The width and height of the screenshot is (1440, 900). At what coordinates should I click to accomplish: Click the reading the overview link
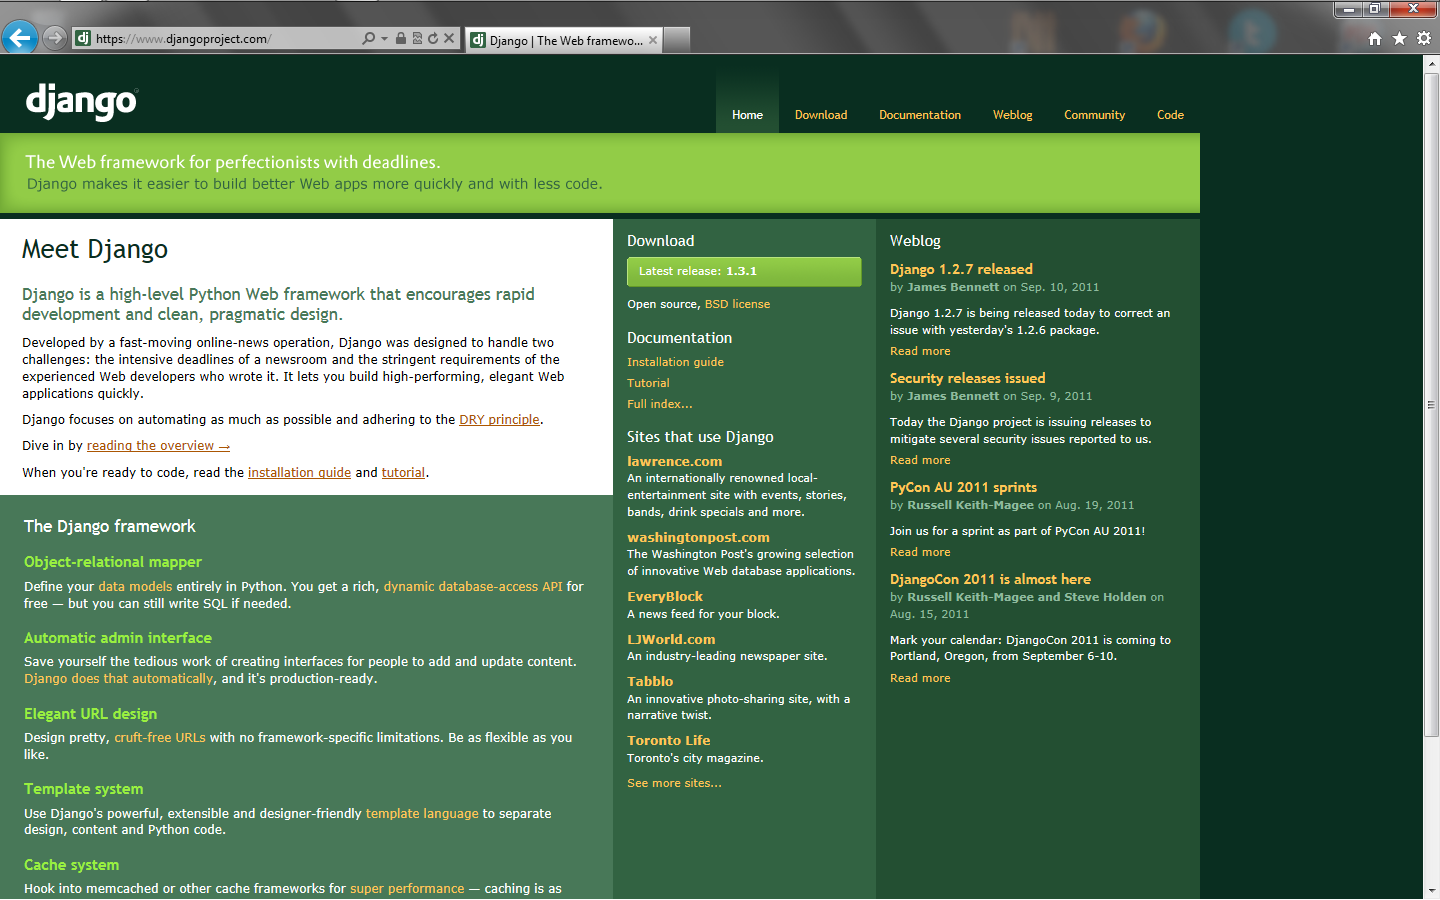point(158,446)
